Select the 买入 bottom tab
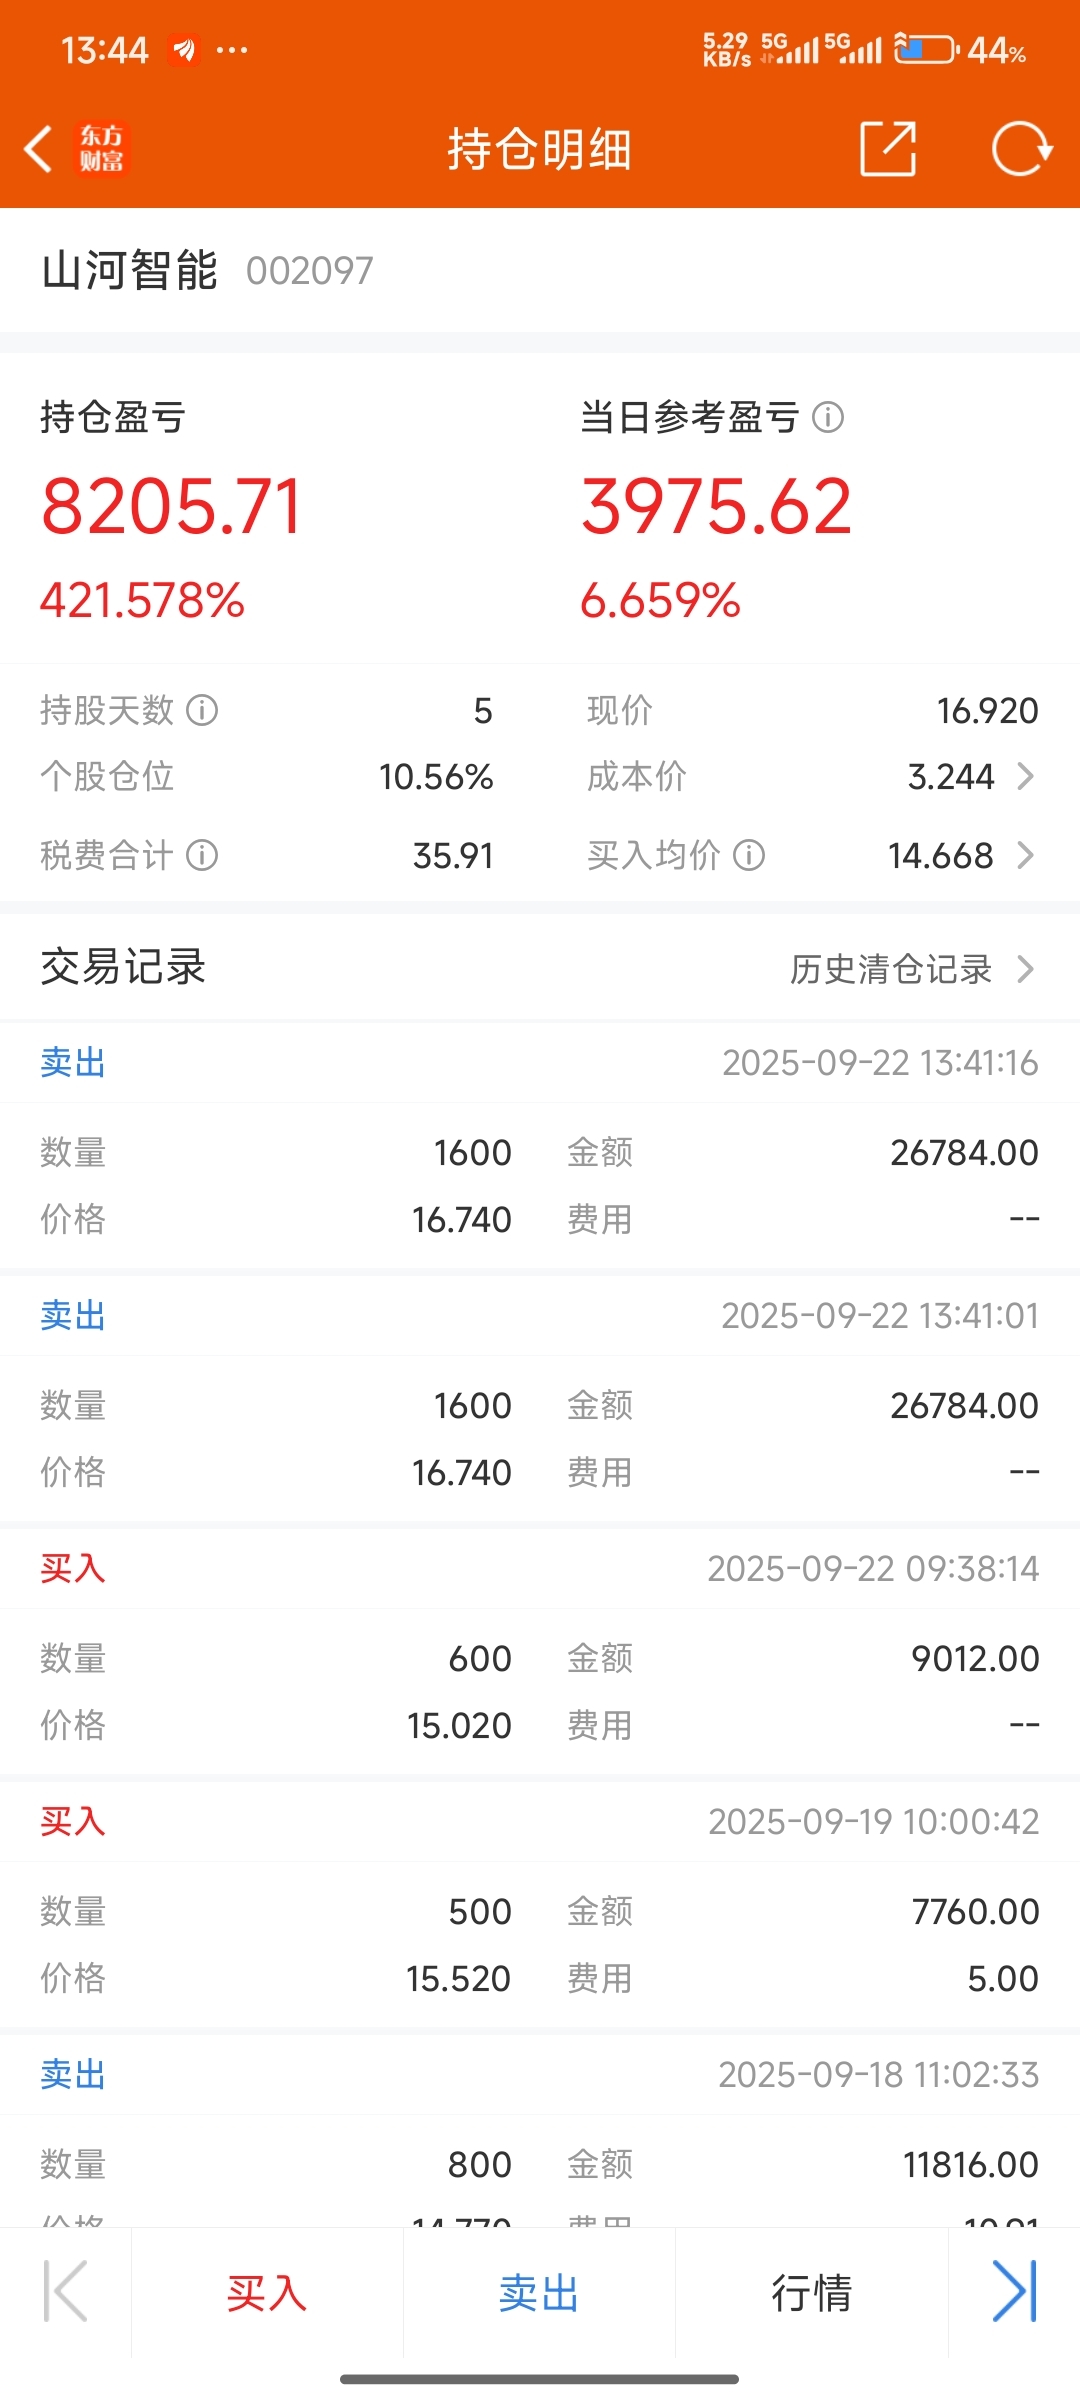Image resolution: width=1080 pixels, height=2400 pixels. tap(267, 2292)
